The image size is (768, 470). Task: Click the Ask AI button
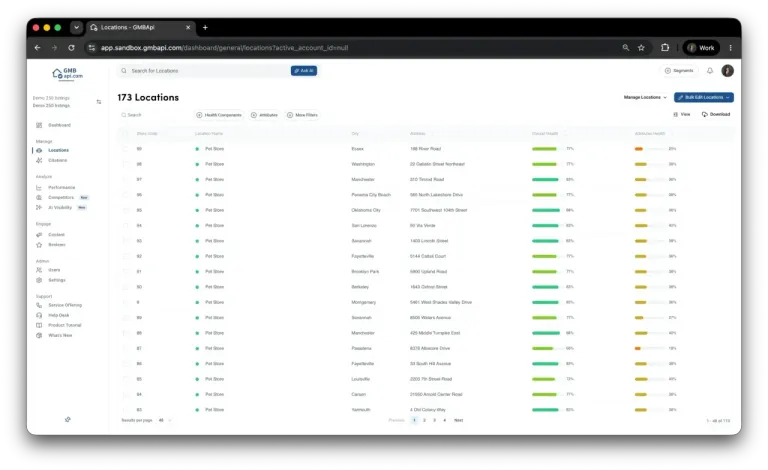[x=304, y=71]
